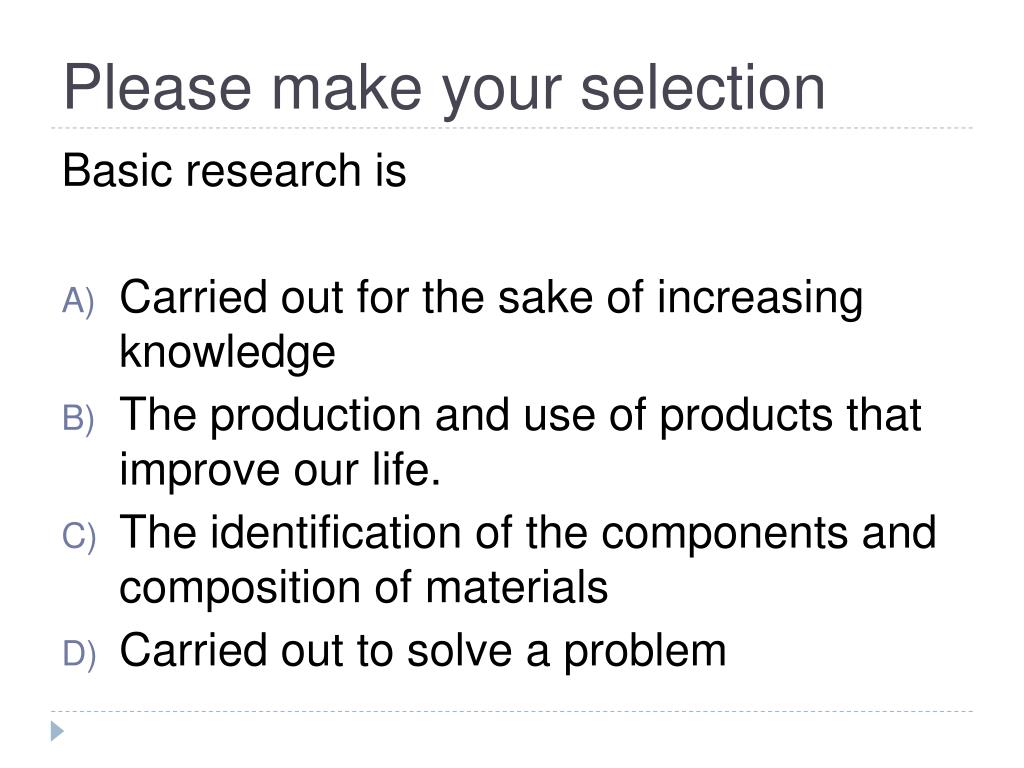Choose "The identification of the components and" line

[x=528, y=534]
